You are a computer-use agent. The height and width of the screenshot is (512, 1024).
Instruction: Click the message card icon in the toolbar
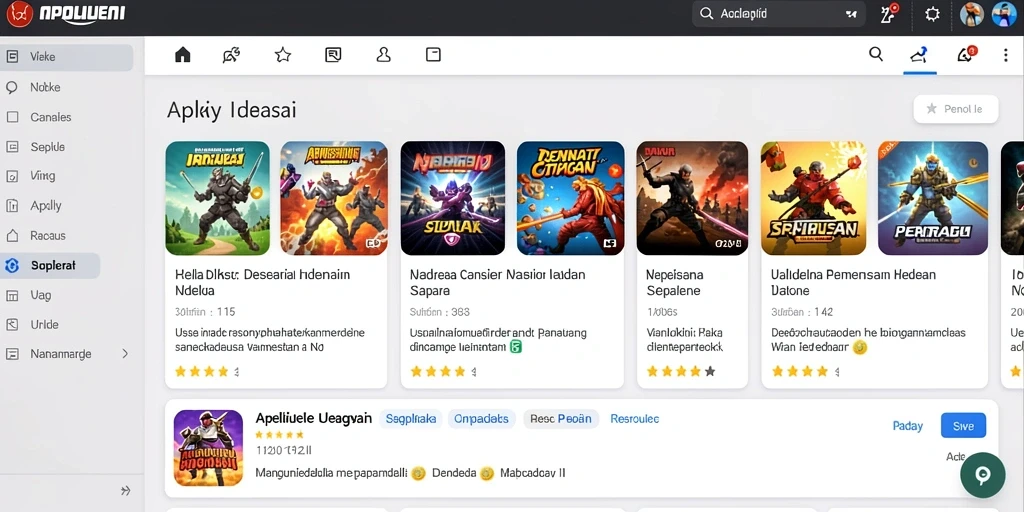coord(333,55)
